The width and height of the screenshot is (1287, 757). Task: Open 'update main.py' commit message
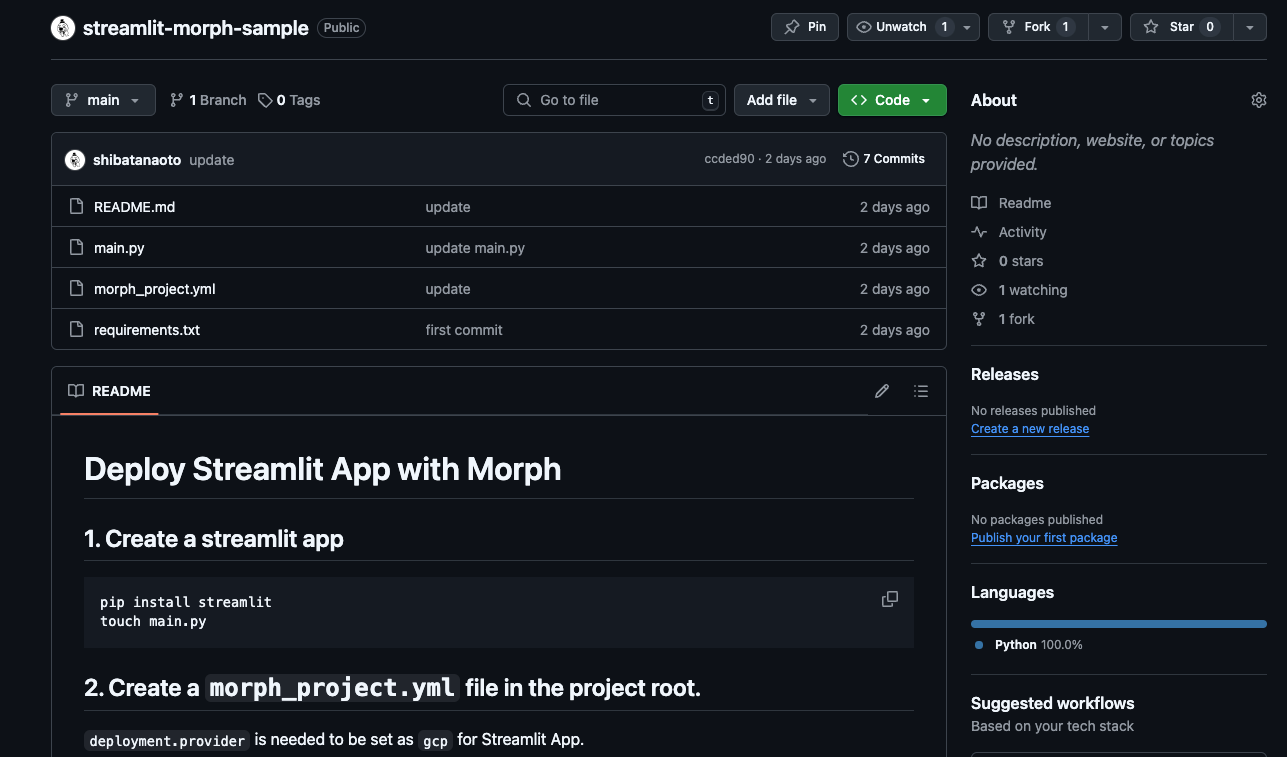[475, 248]
